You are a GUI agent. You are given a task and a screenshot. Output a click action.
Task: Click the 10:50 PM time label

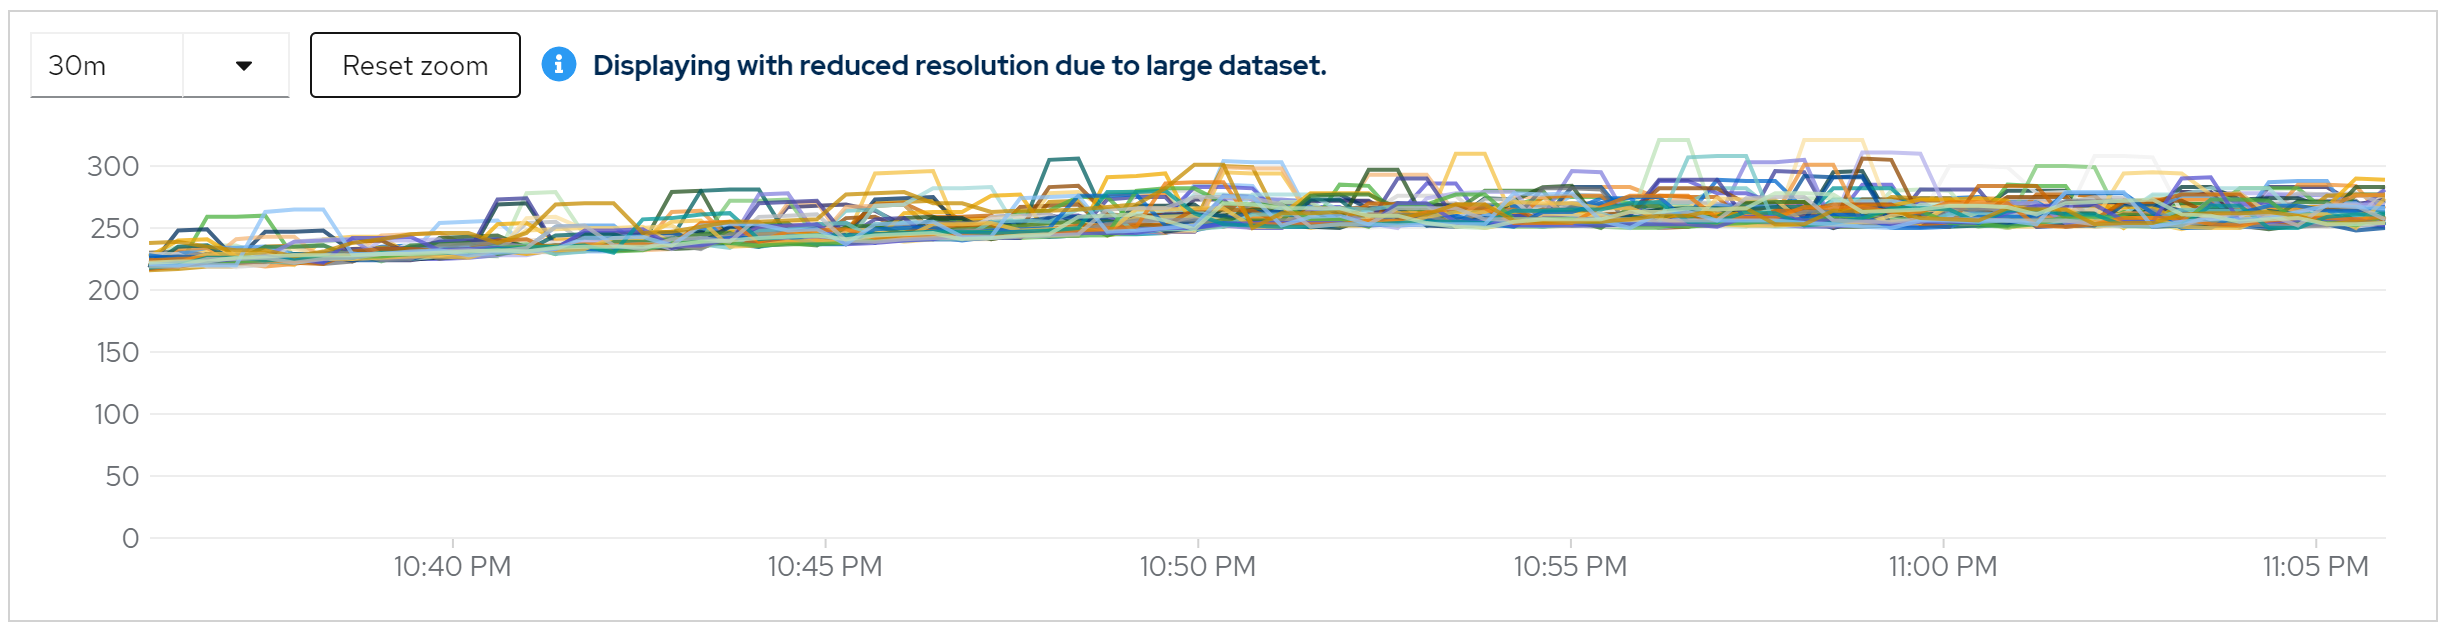coord(1197,566)
